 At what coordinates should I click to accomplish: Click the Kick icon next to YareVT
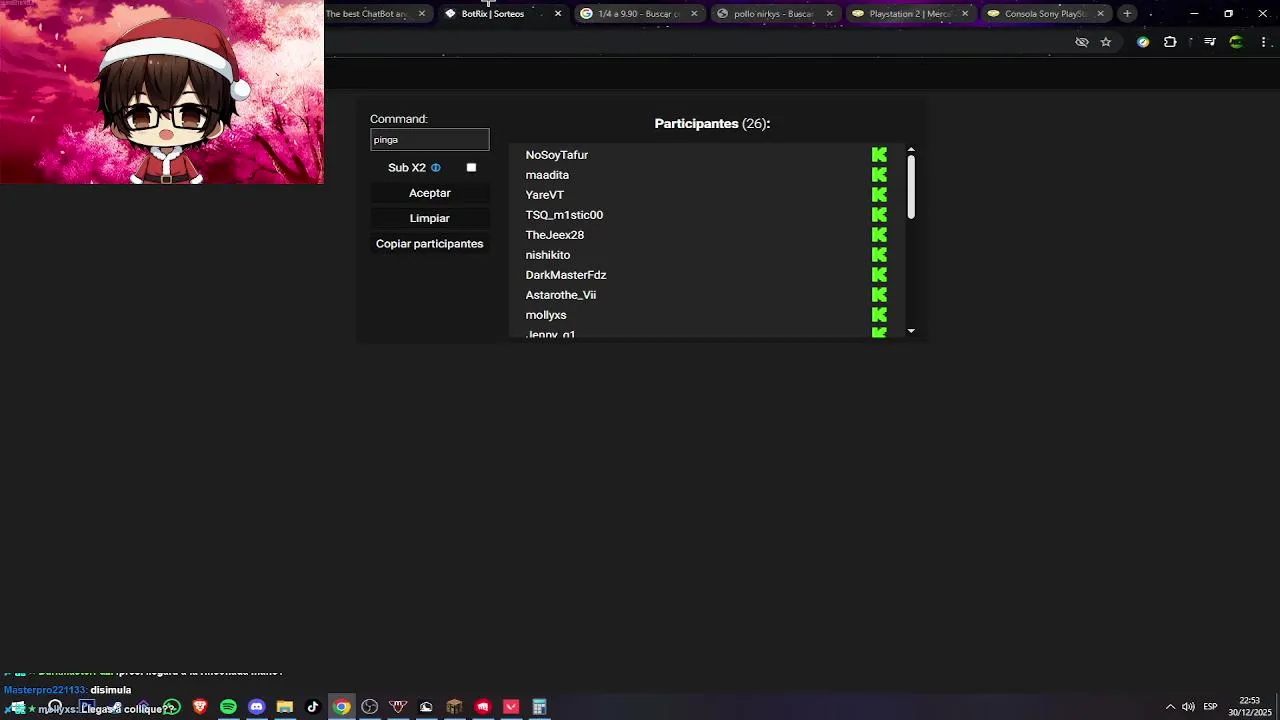879,195
